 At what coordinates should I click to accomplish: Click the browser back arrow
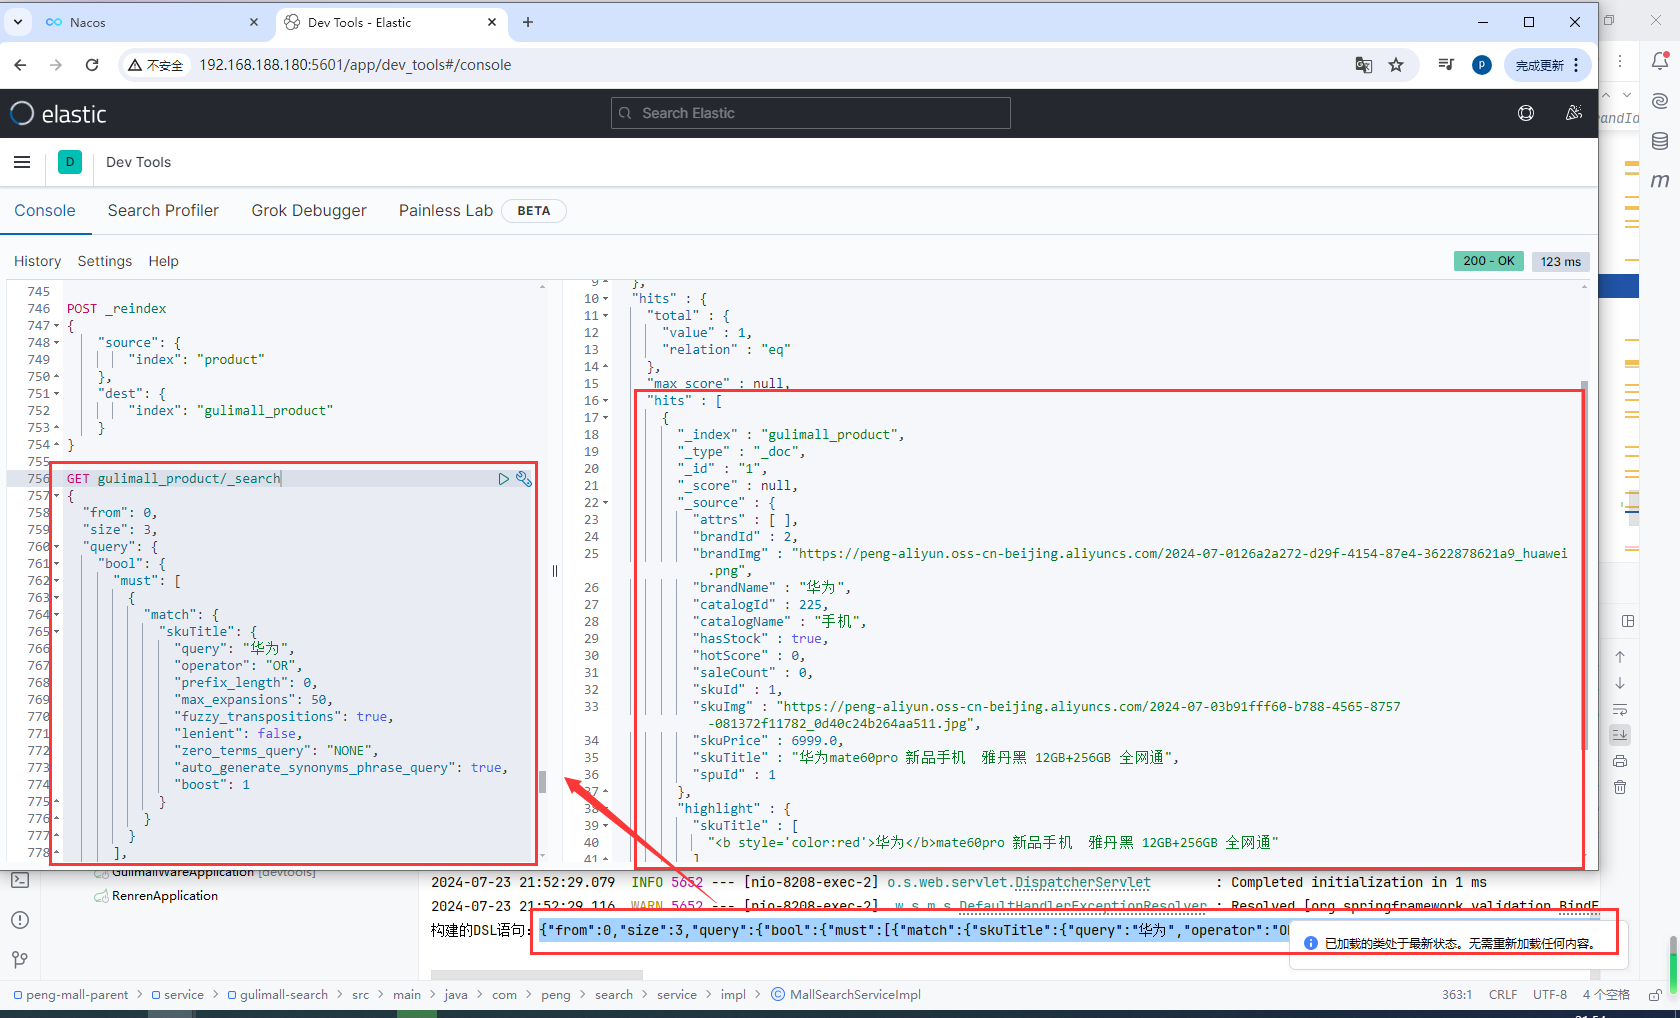pos(21,65)
